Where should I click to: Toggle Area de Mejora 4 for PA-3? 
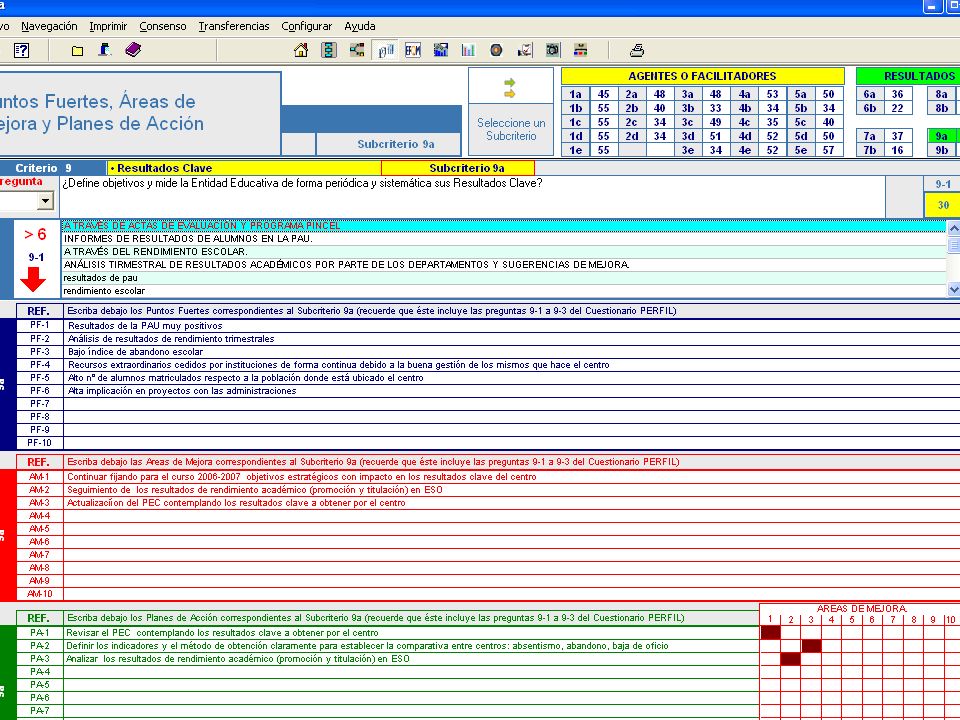(831, 659)
